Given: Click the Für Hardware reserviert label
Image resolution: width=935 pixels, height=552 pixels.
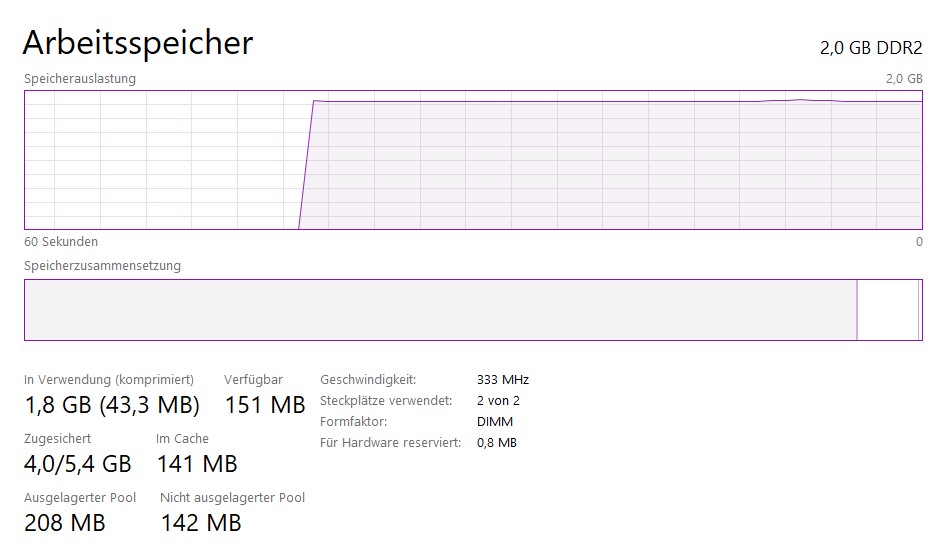Looking at the screenshot, I should (x=390, y=443).
